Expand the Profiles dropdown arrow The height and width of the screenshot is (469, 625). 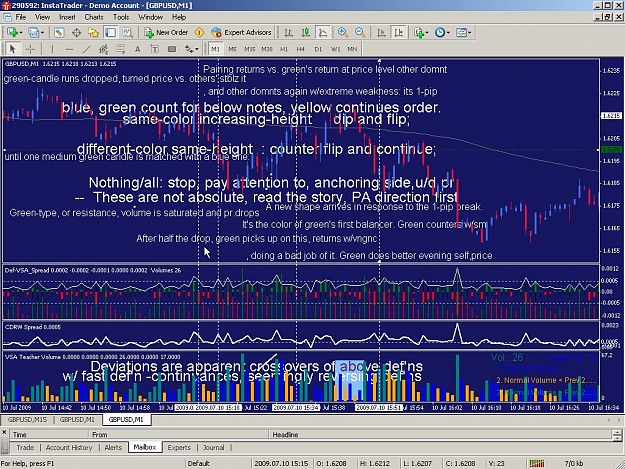click(x=42, y=33)
